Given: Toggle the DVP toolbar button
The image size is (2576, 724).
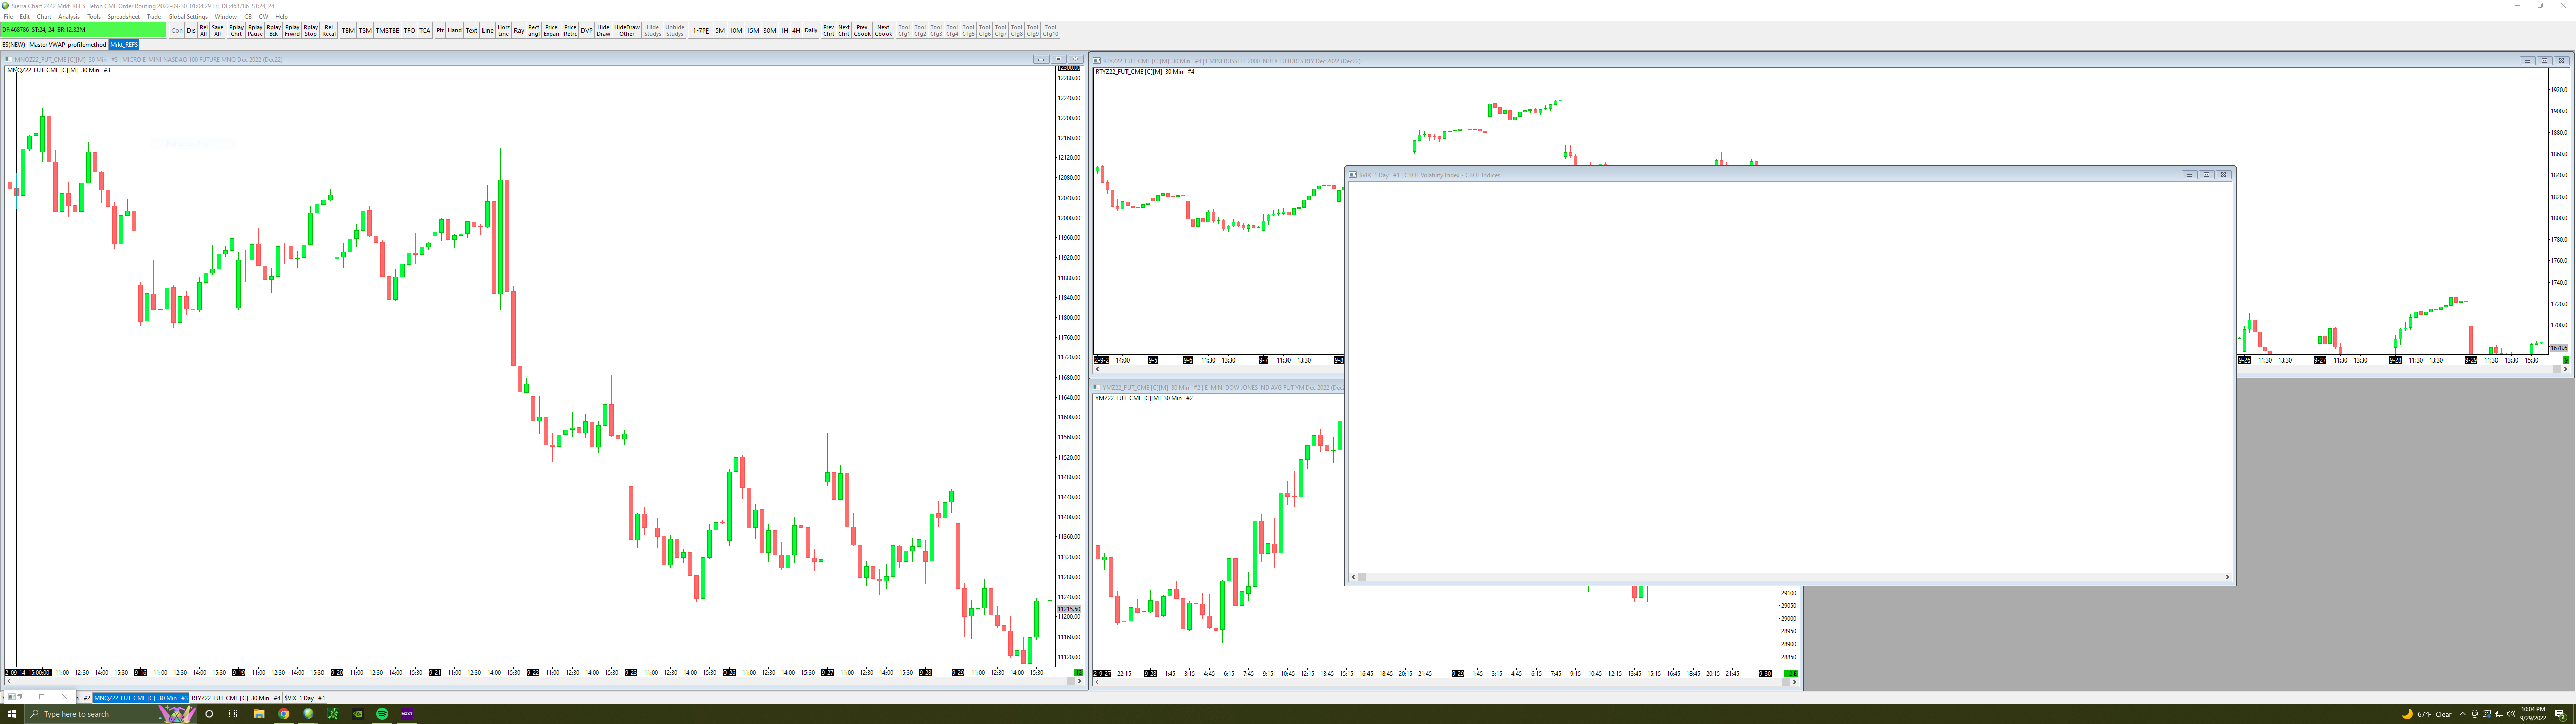Looking at the screenshot, I should point(586,31).
